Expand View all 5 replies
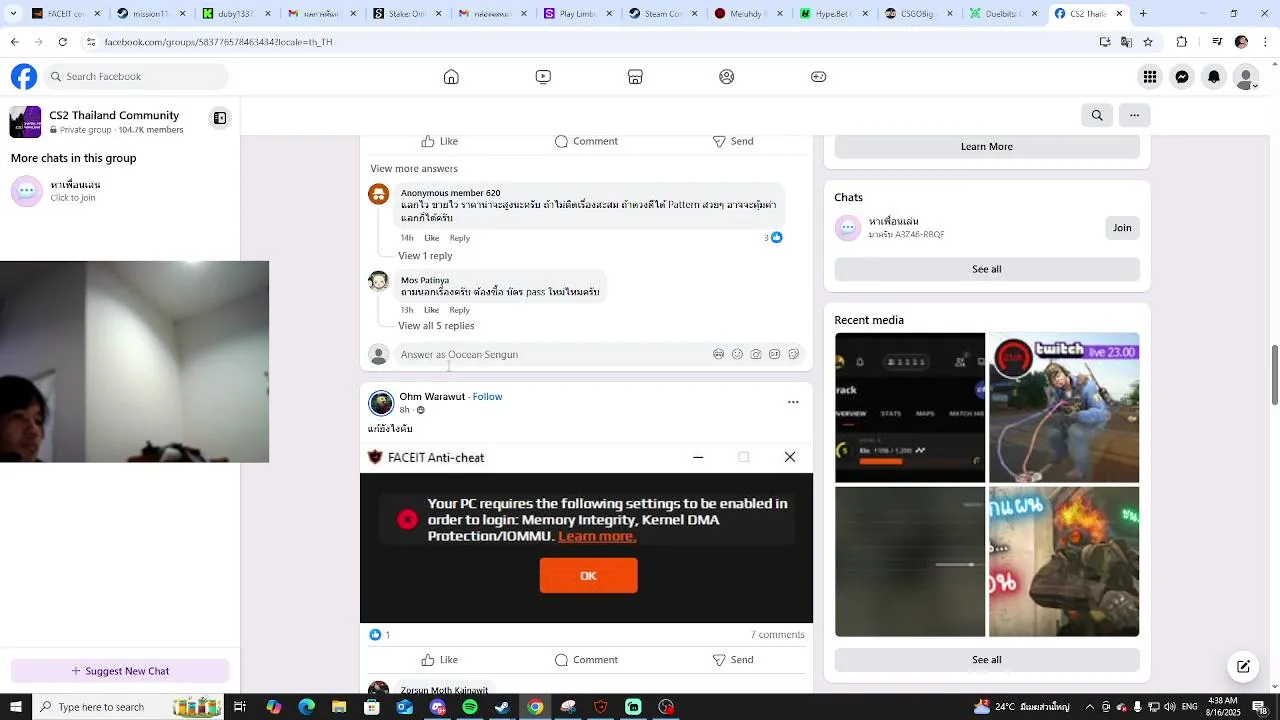Image resolution: width=1280 pixels, height=720 pixels. tap(436, 326)
